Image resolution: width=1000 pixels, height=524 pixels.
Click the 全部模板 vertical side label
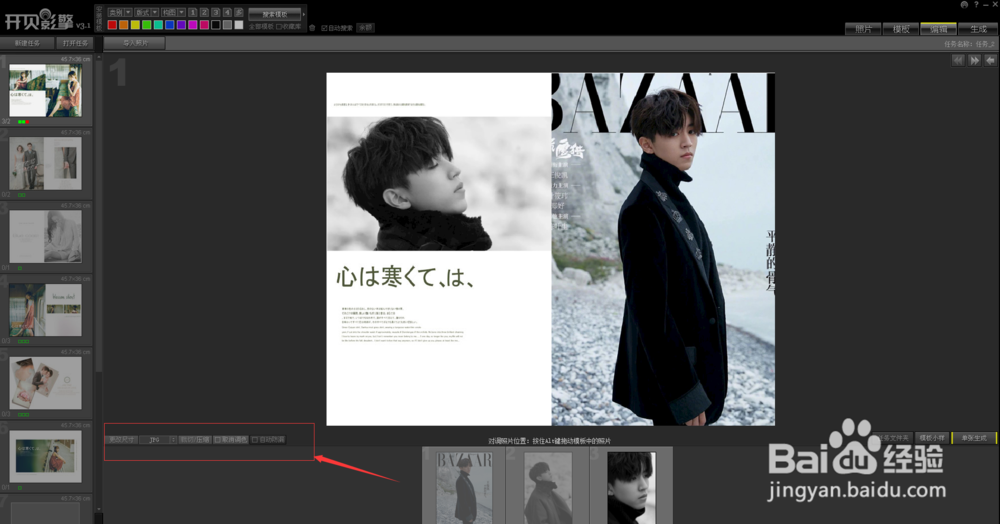pos(99,17)
